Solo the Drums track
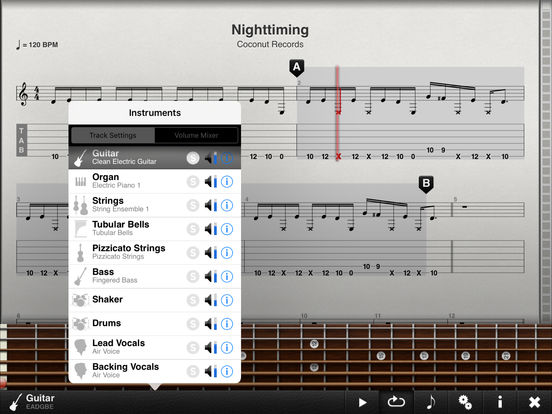 pyautogui.click(x=193, y=324)
